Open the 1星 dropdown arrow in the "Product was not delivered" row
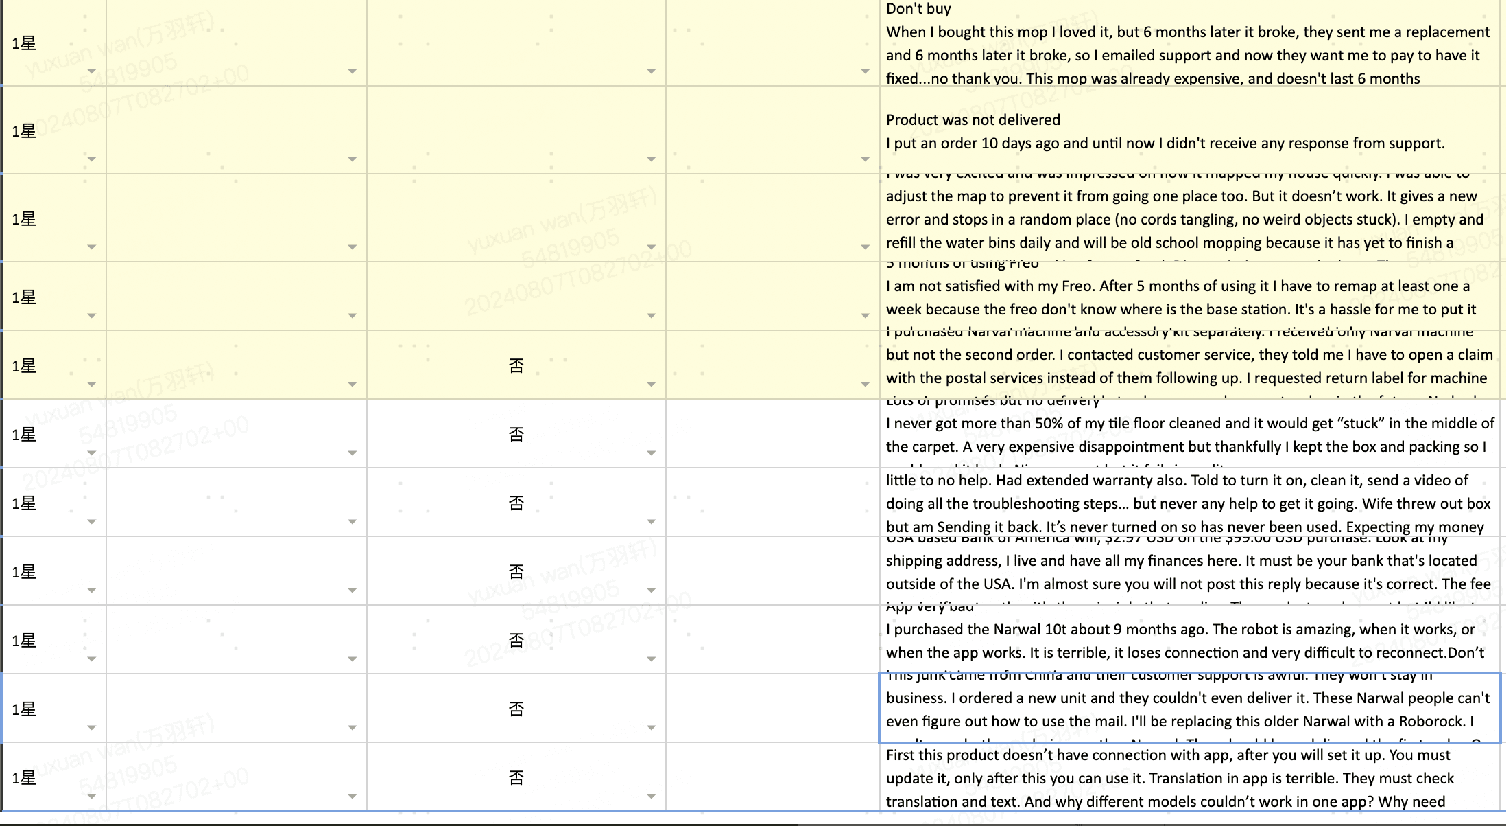The image size is (1506, 826). [x=92, y=159]
